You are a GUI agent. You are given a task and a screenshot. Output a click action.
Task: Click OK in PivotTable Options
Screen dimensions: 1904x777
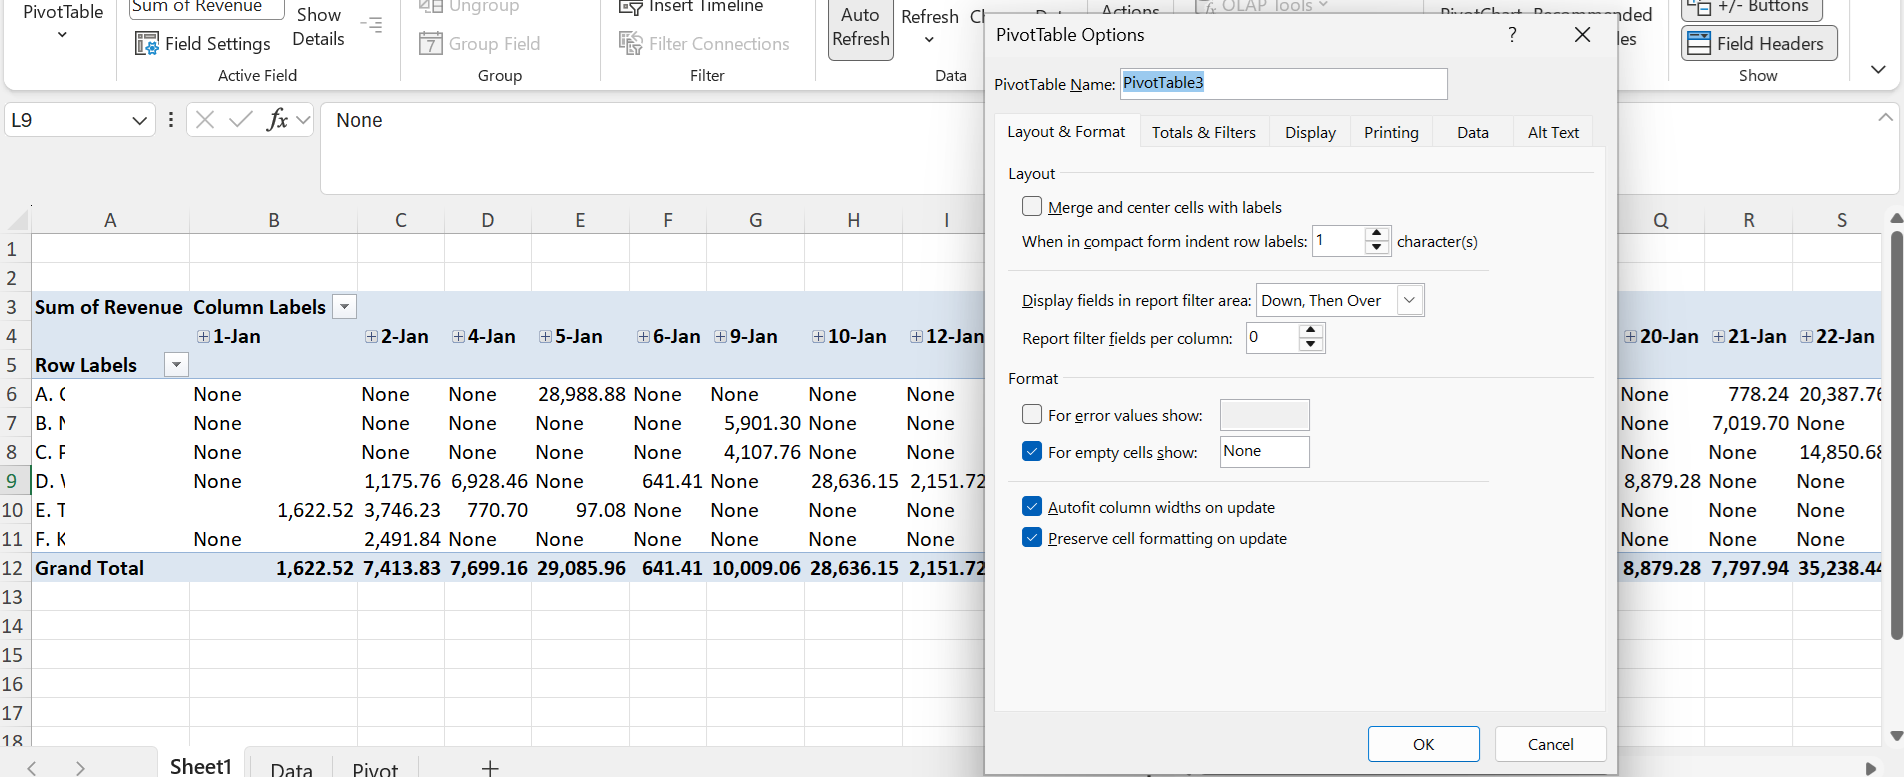pos(1423,744)
